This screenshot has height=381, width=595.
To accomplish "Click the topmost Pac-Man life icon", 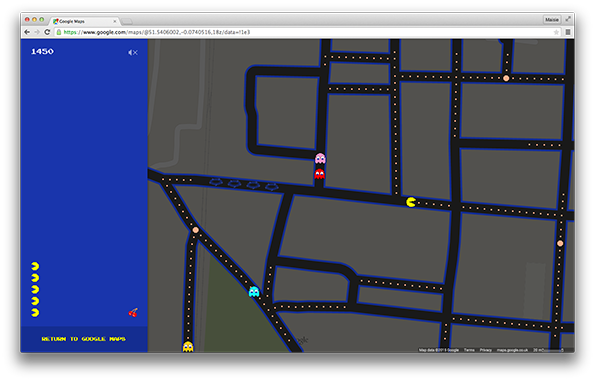I will (x=35, y=266).
